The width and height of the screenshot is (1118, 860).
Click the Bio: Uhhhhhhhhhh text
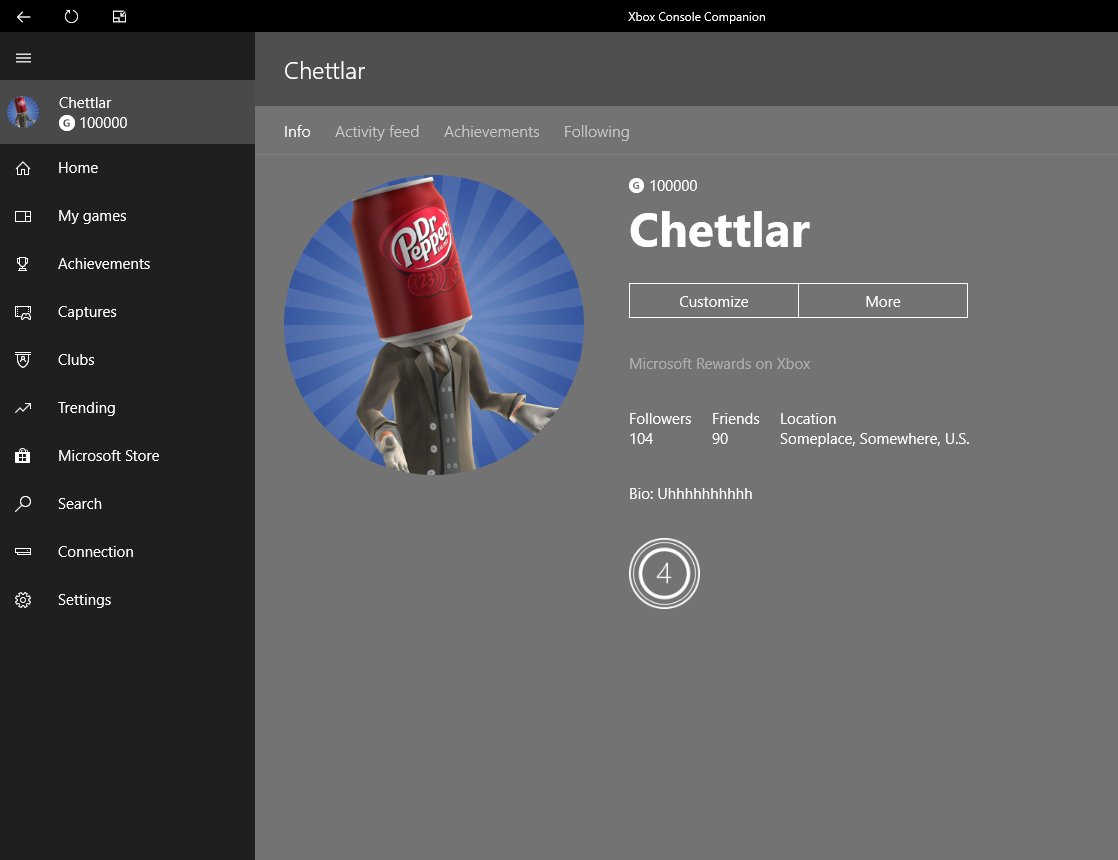click(x=690, y=494)
